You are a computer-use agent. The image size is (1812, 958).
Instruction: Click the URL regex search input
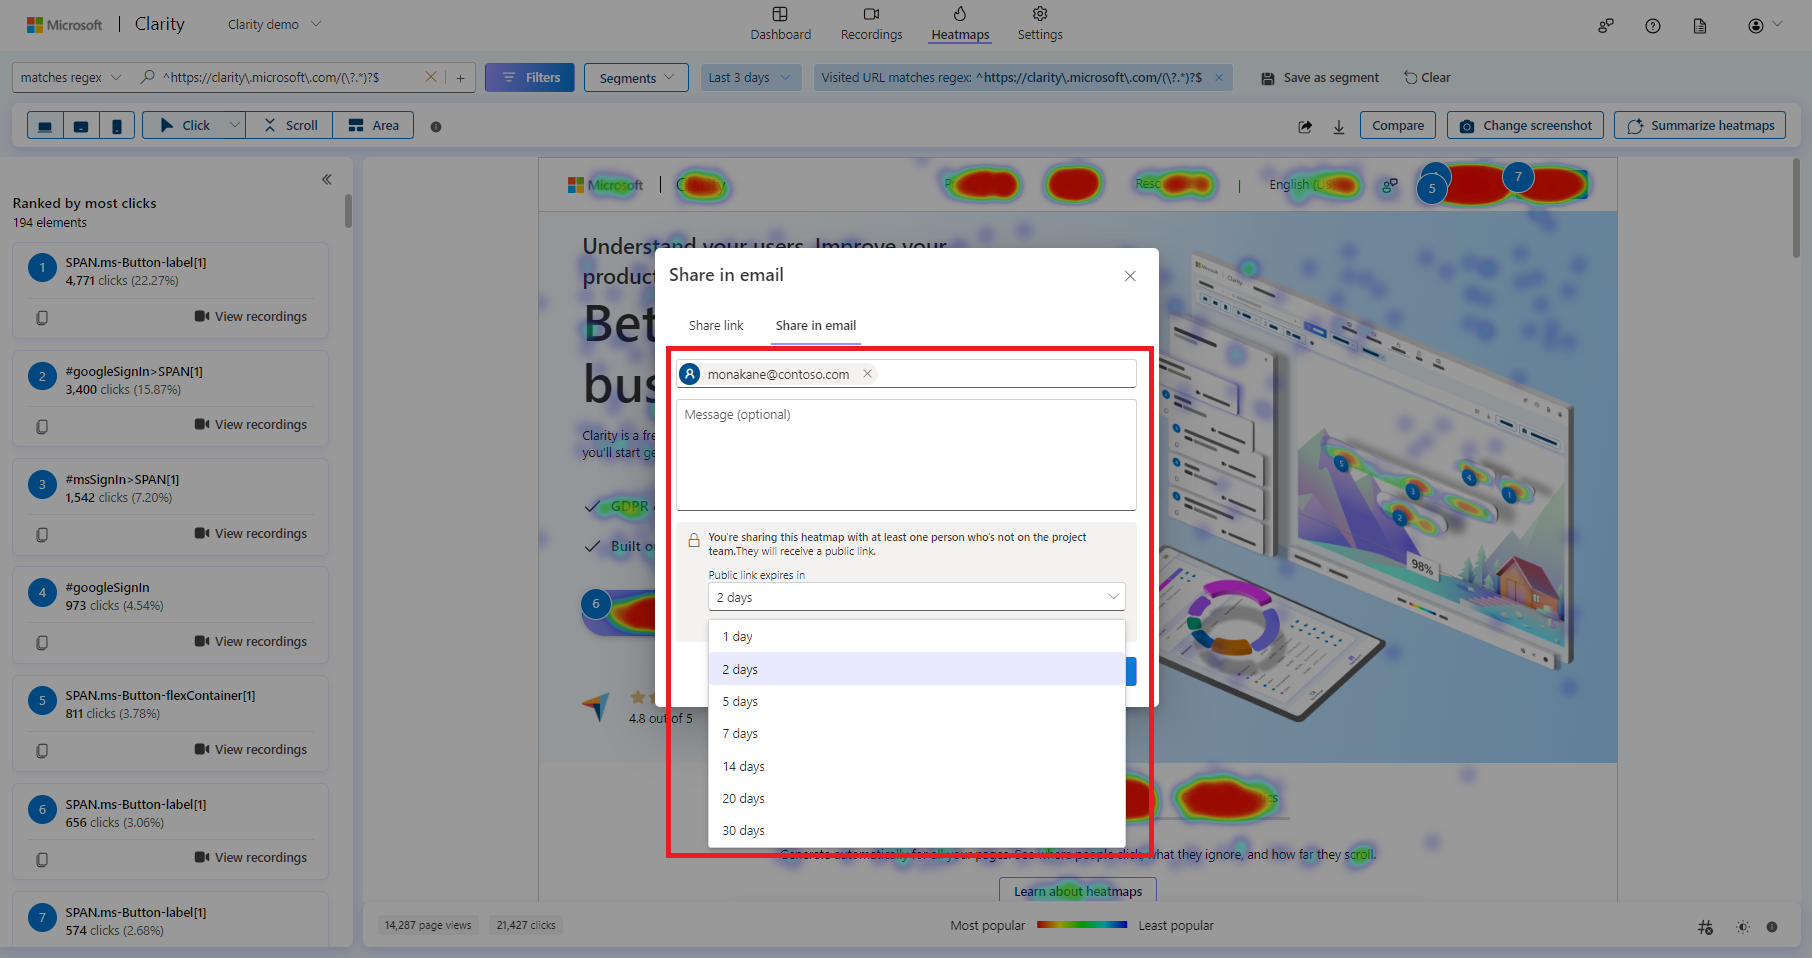tap(290, 77)
